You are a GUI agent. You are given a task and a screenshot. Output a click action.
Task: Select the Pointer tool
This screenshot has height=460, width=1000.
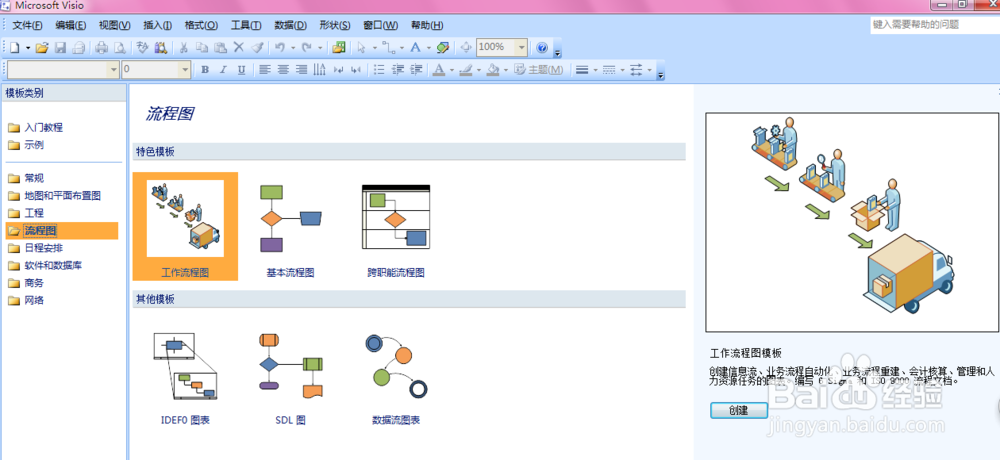point(362,48)
